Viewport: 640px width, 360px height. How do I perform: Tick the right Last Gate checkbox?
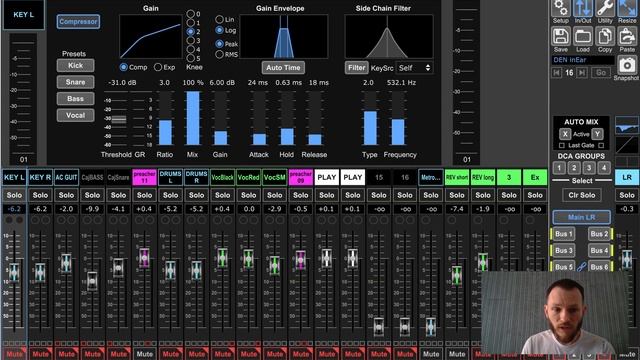pyautogui.click(x=601, y=145)
